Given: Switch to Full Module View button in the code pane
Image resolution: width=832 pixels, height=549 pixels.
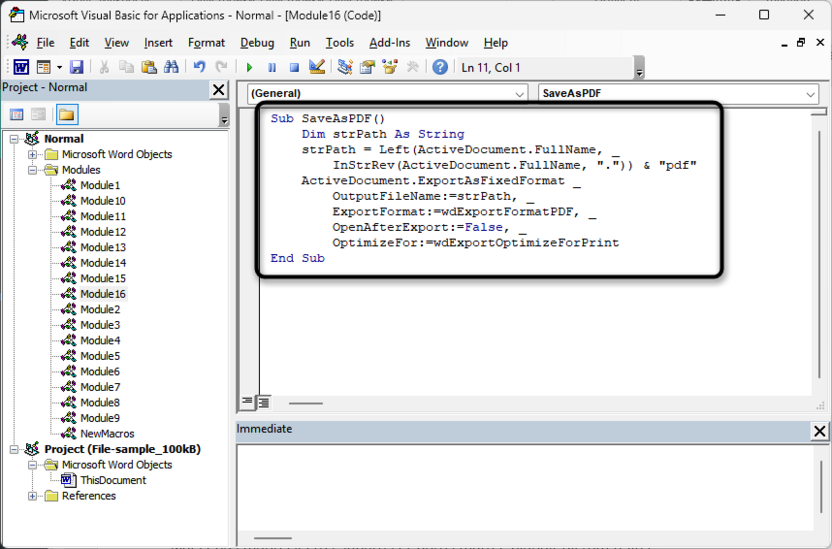Looking at the screenshot, I should point(264,403).
